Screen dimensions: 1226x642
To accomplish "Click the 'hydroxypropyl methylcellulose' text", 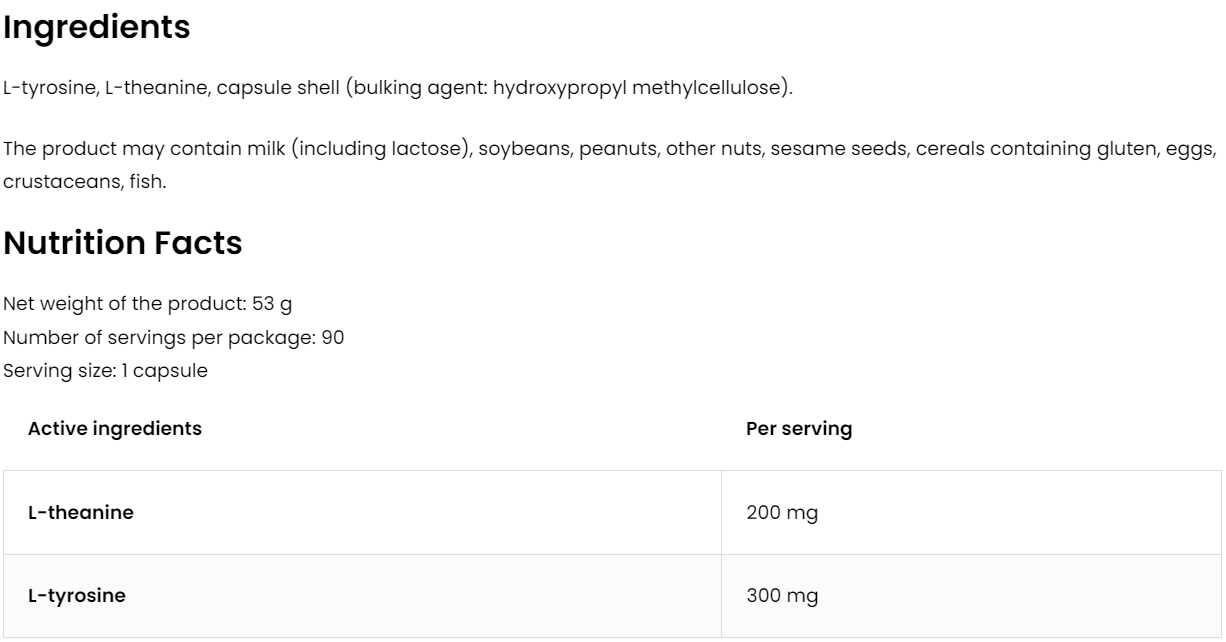I will (x=639, y=88).
